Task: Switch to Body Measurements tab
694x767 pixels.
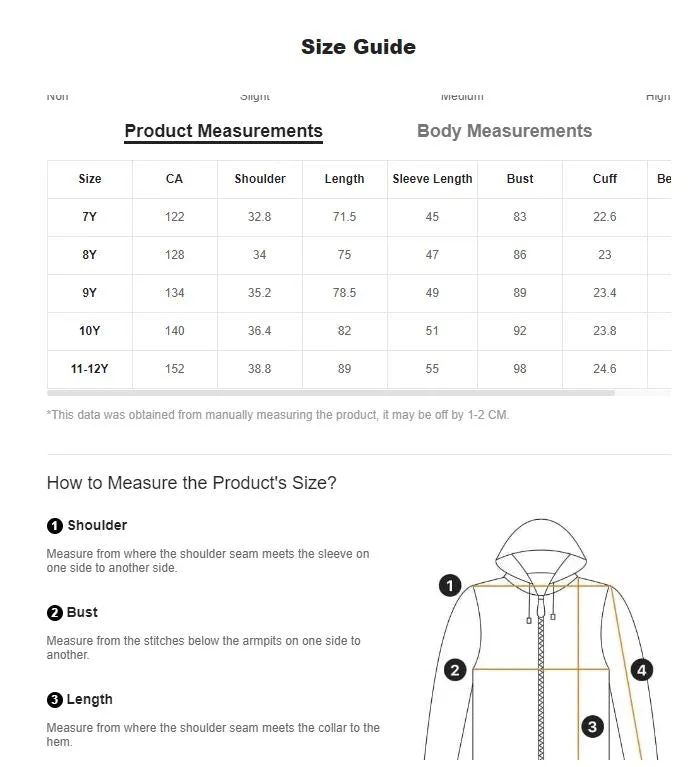Action: [504, 131]
